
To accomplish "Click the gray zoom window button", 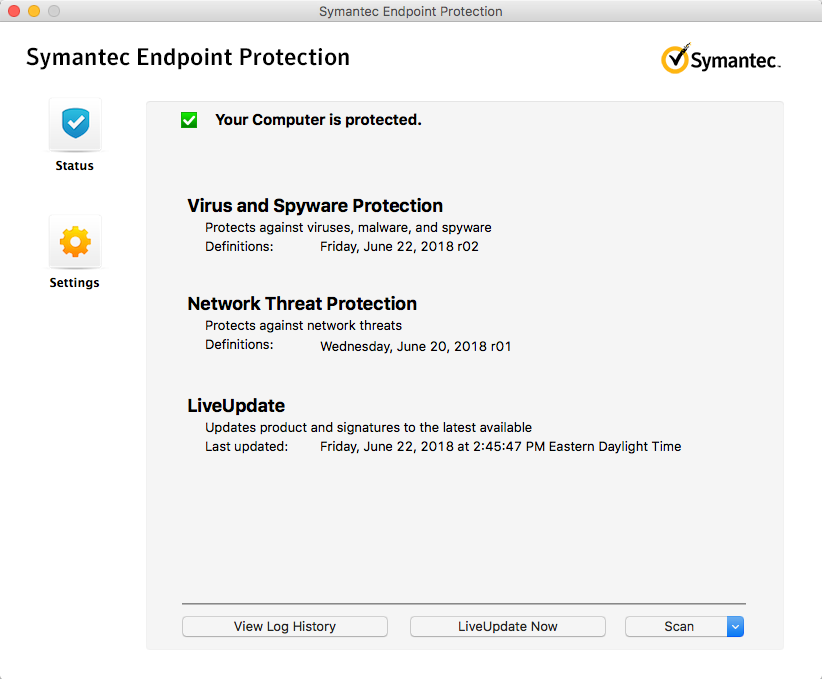I will (x=54, y=11).
